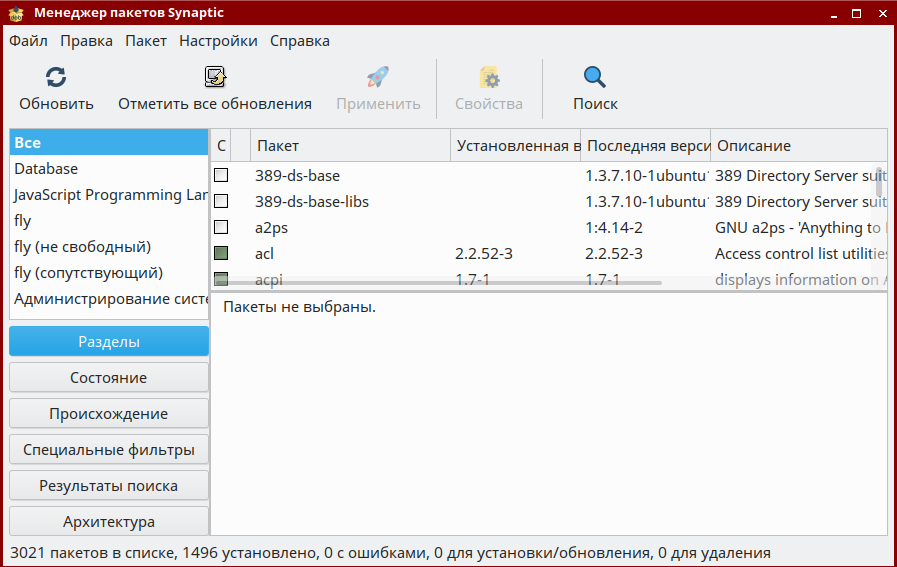This screenshot has height=567, width=897.
Task: Select the a2ps package name
Action: [x=271, y=228]
